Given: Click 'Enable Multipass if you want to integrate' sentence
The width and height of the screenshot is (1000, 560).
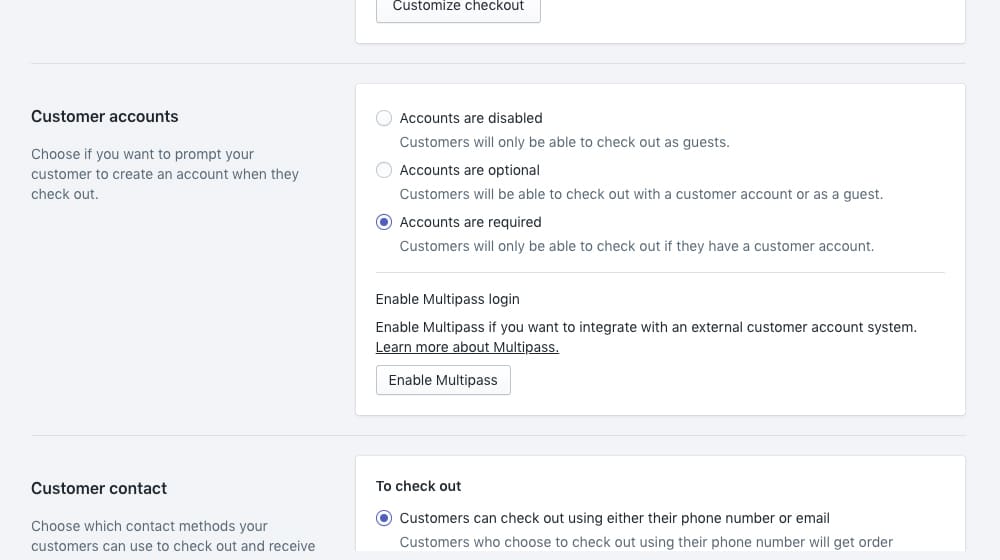Looking at the screenshot, I should [x=646, y=327].
